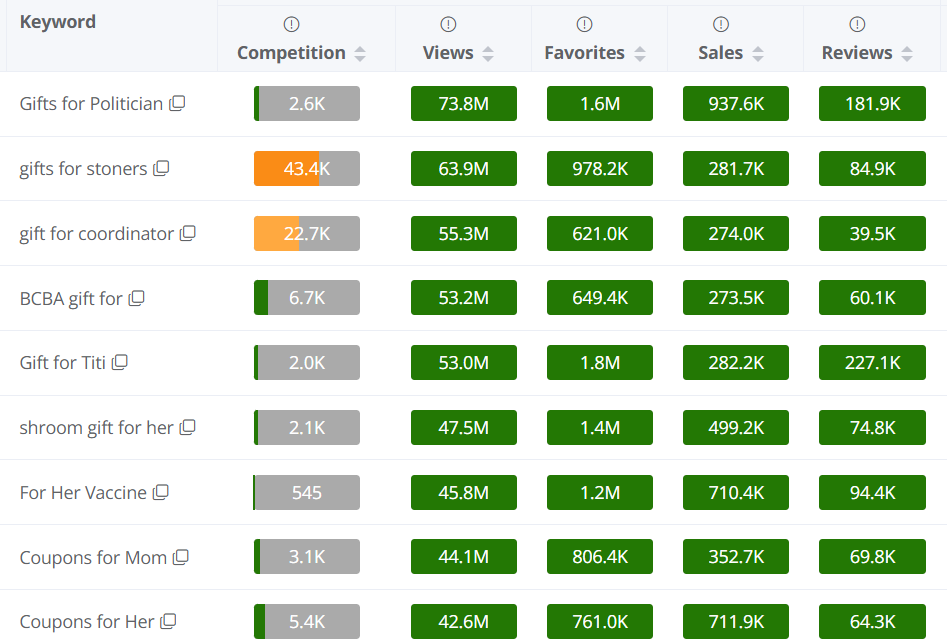
Task: Click info icon above Favorites column
Action: (585, 24)
